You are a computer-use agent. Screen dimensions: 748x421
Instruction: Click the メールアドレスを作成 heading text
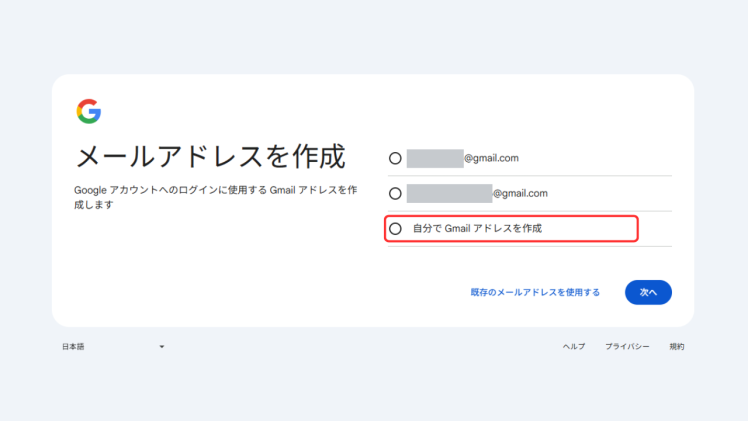210,156
